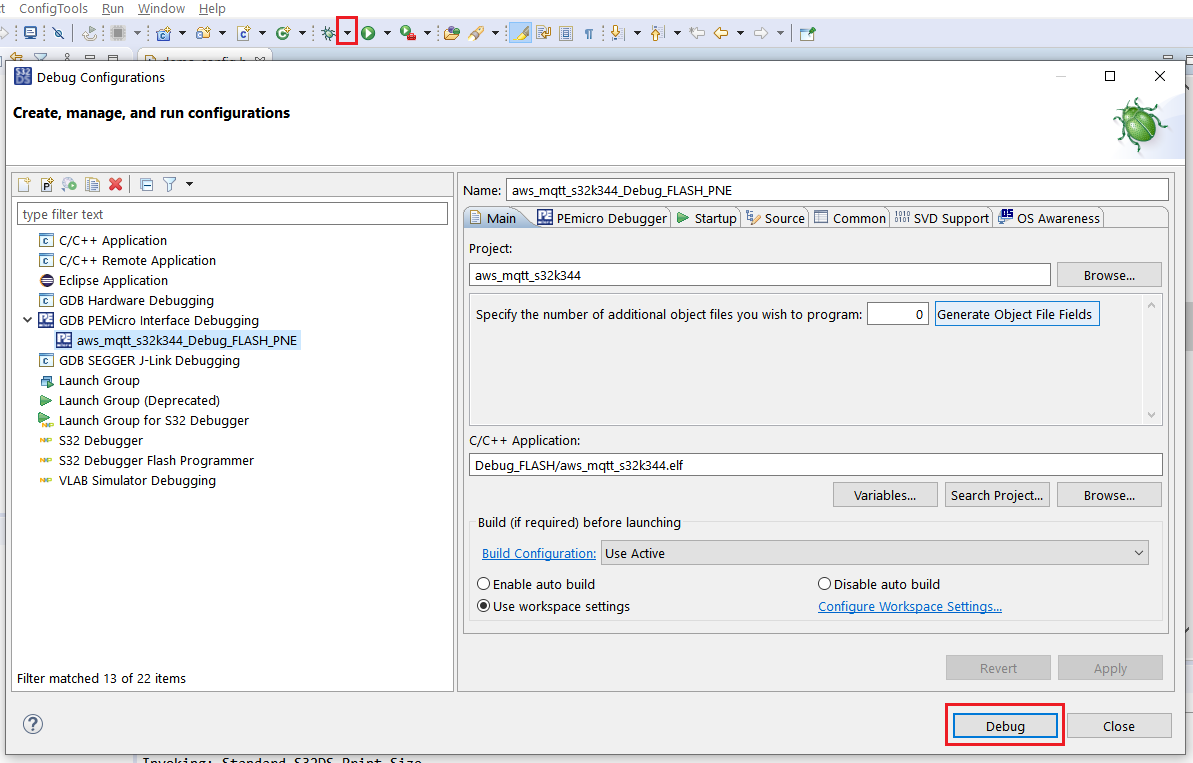Delete selected launch configuration with red X
The image size is (1193, 763).
click(116, 184)
